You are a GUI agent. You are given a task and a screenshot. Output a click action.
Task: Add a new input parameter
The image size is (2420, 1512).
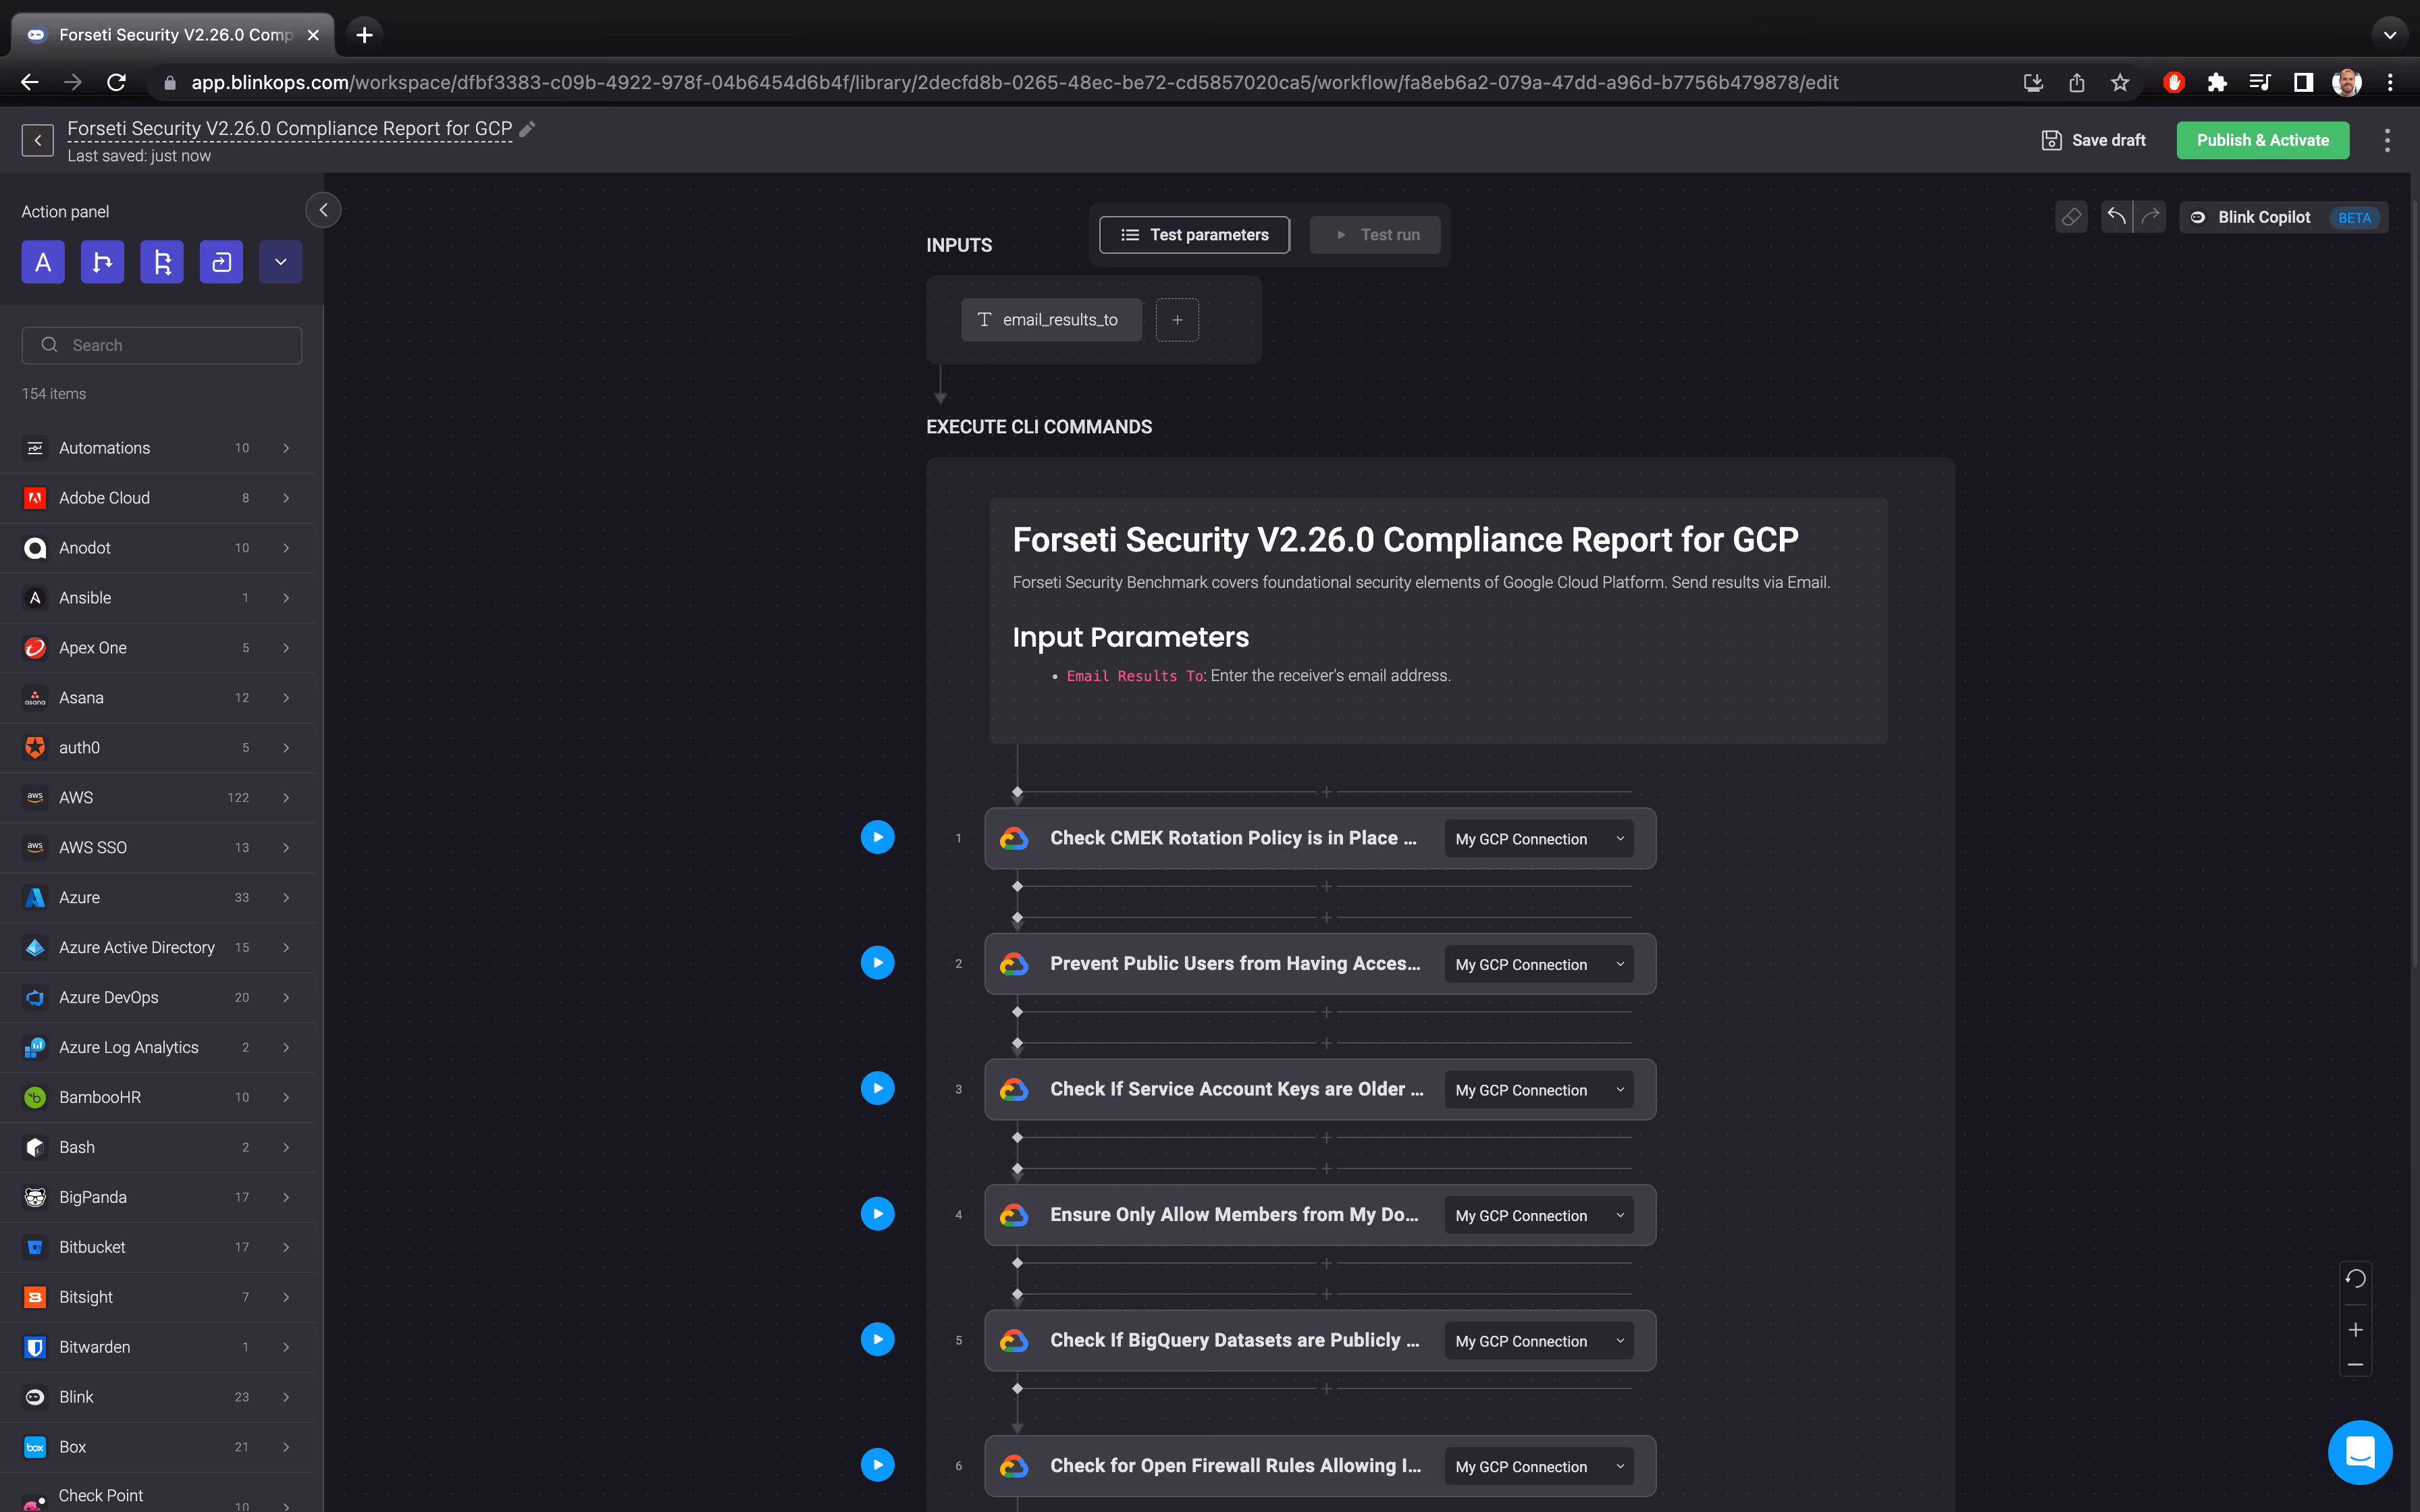(x=1177, y=320)
